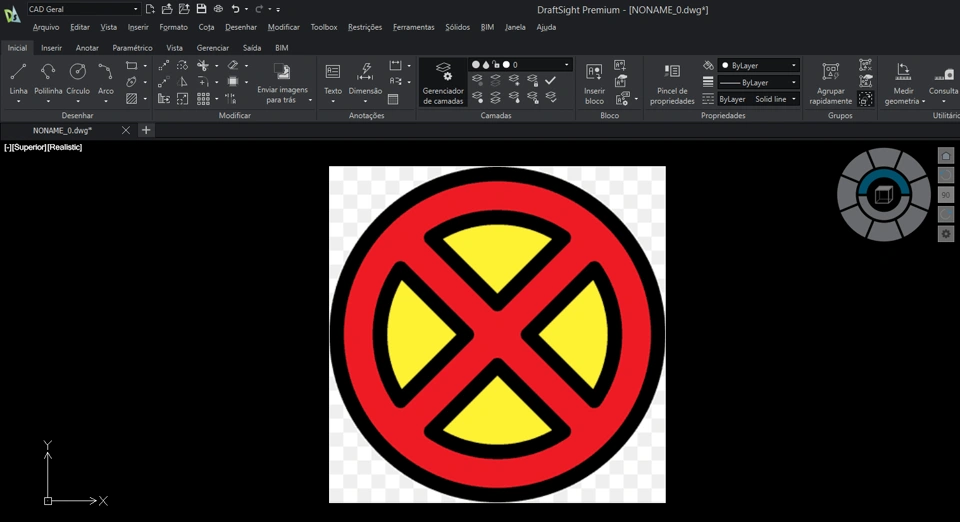
Task: Click the print icon in quick access toolbar
Action: coord(218,9)
